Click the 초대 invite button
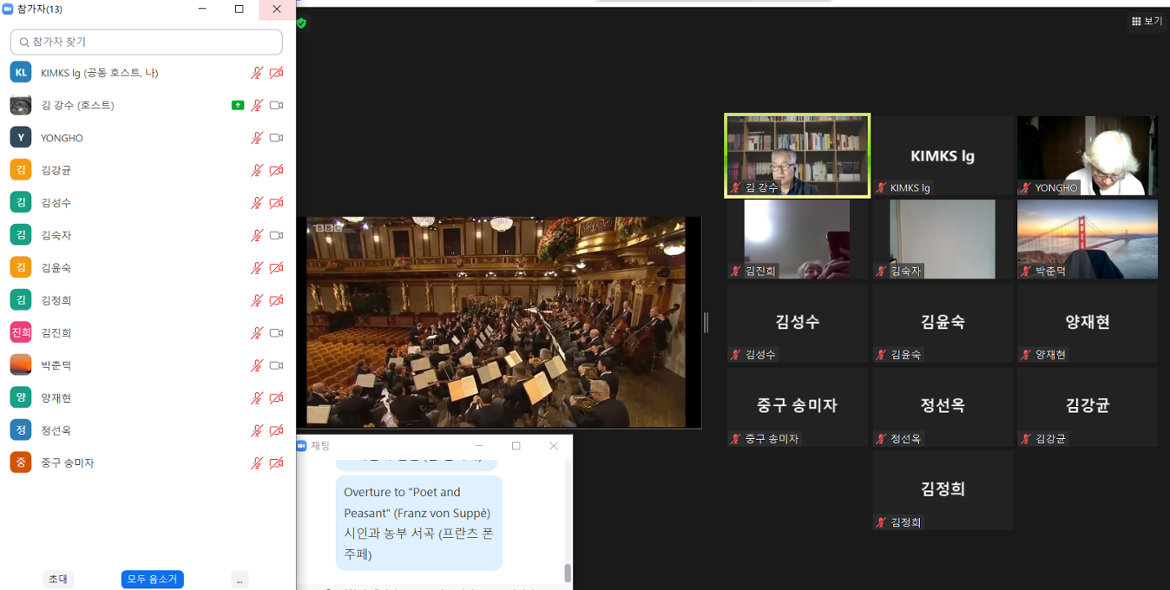Viewport: 1170px width, 590px height. 59,579
